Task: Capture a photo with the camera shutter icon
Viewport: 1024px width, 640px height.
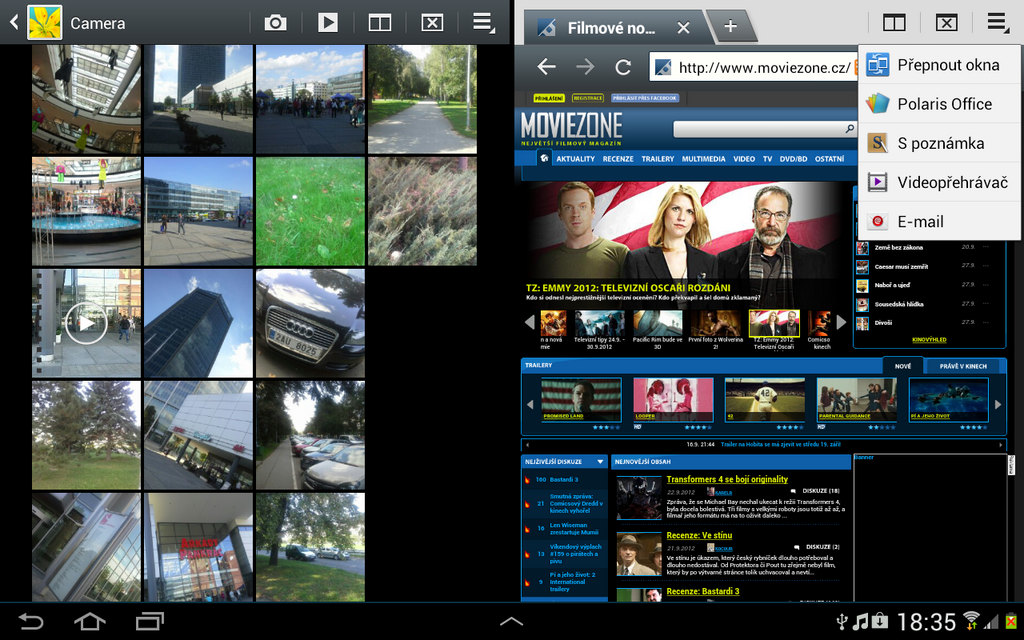Action: [275, 22]
